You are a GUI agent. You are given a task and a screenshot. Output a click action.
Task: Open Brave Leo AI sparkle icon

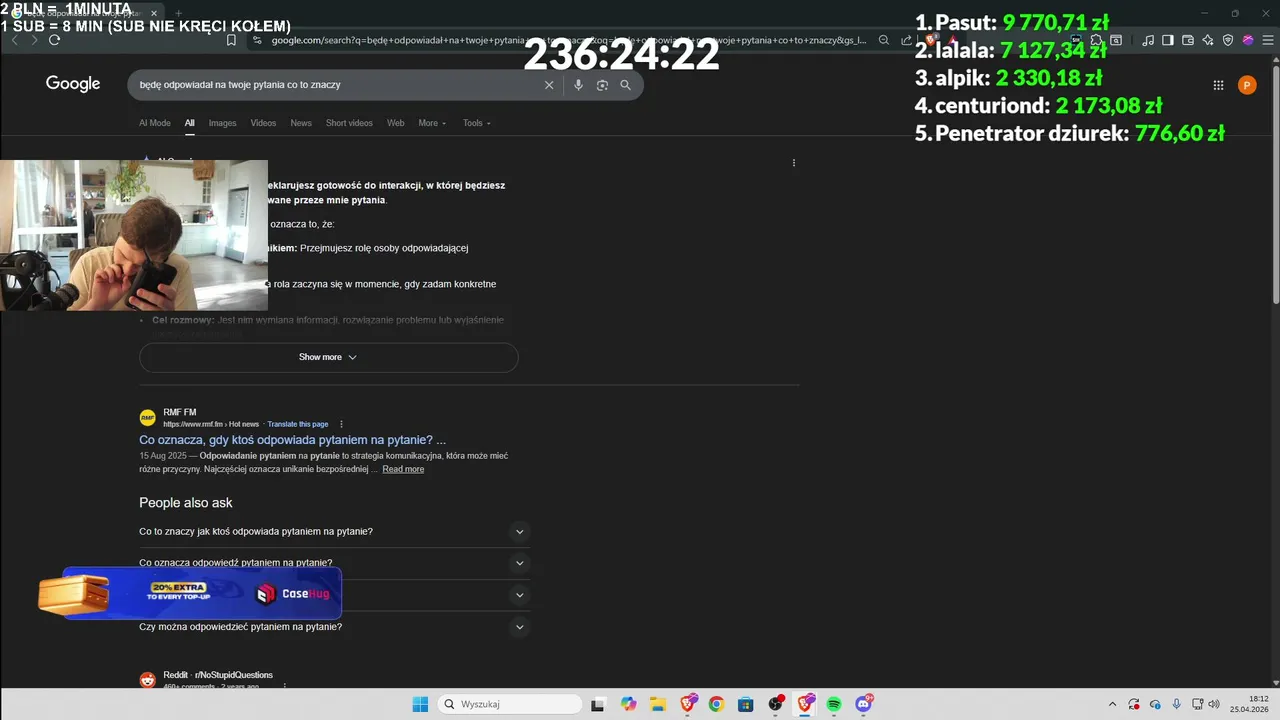pyautogui.click(x=1208, y=40)
